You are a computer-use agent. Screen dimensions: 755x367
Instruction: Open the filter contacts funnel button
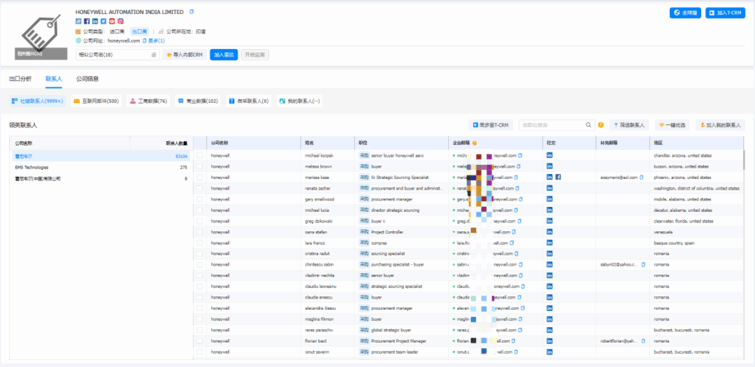point(629,125)
